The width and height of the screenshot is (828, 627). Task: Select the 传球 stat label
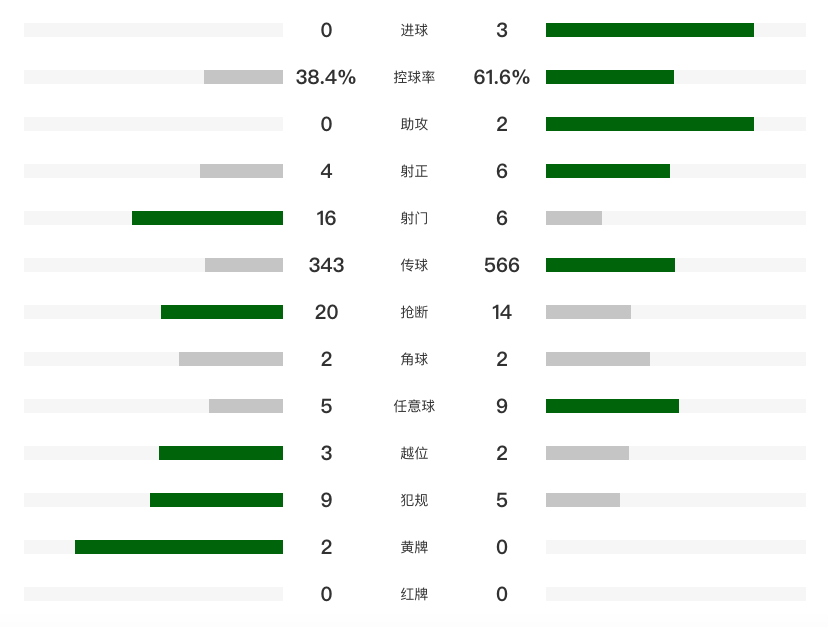(414, 265)
